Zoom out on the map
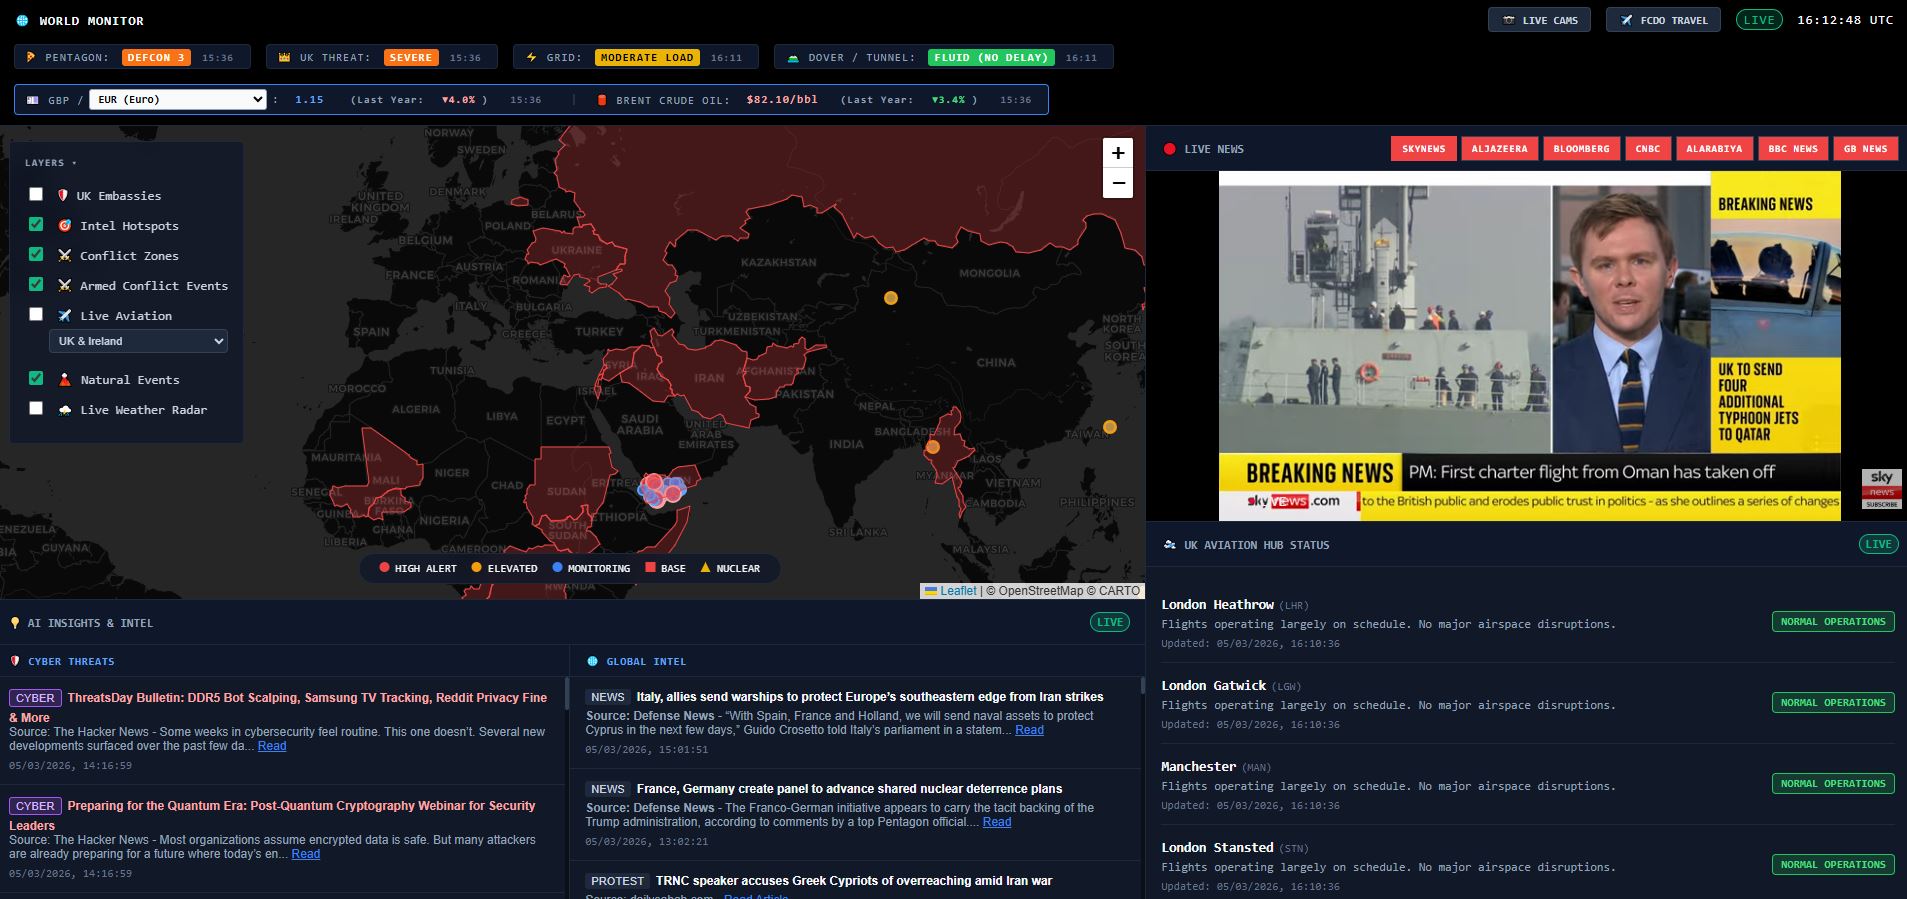The height and width of the screenshot is (899, 1907). (1117, 183)
